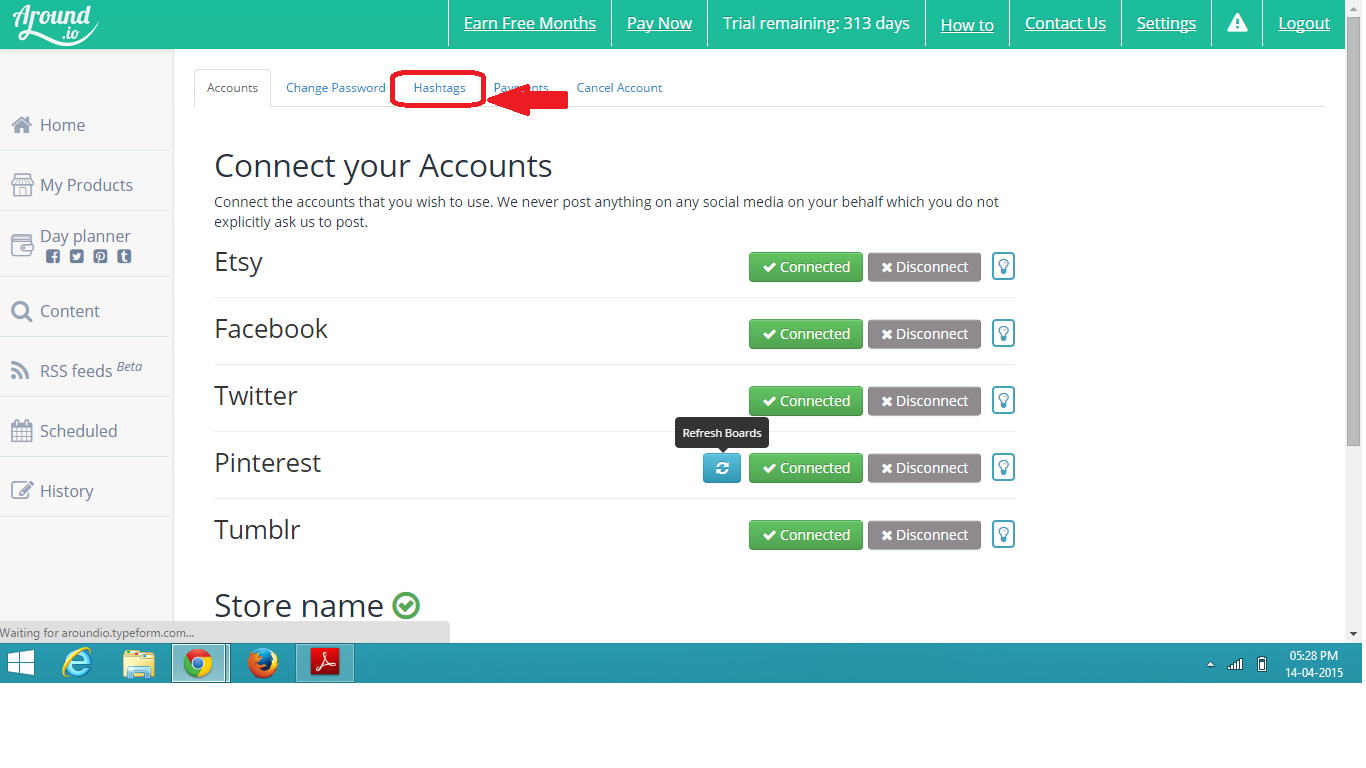The image size is (1366, 768).
Task: Click Pinterest icon under Day planner
Action: pyautogui.click(x=100, y=257)
